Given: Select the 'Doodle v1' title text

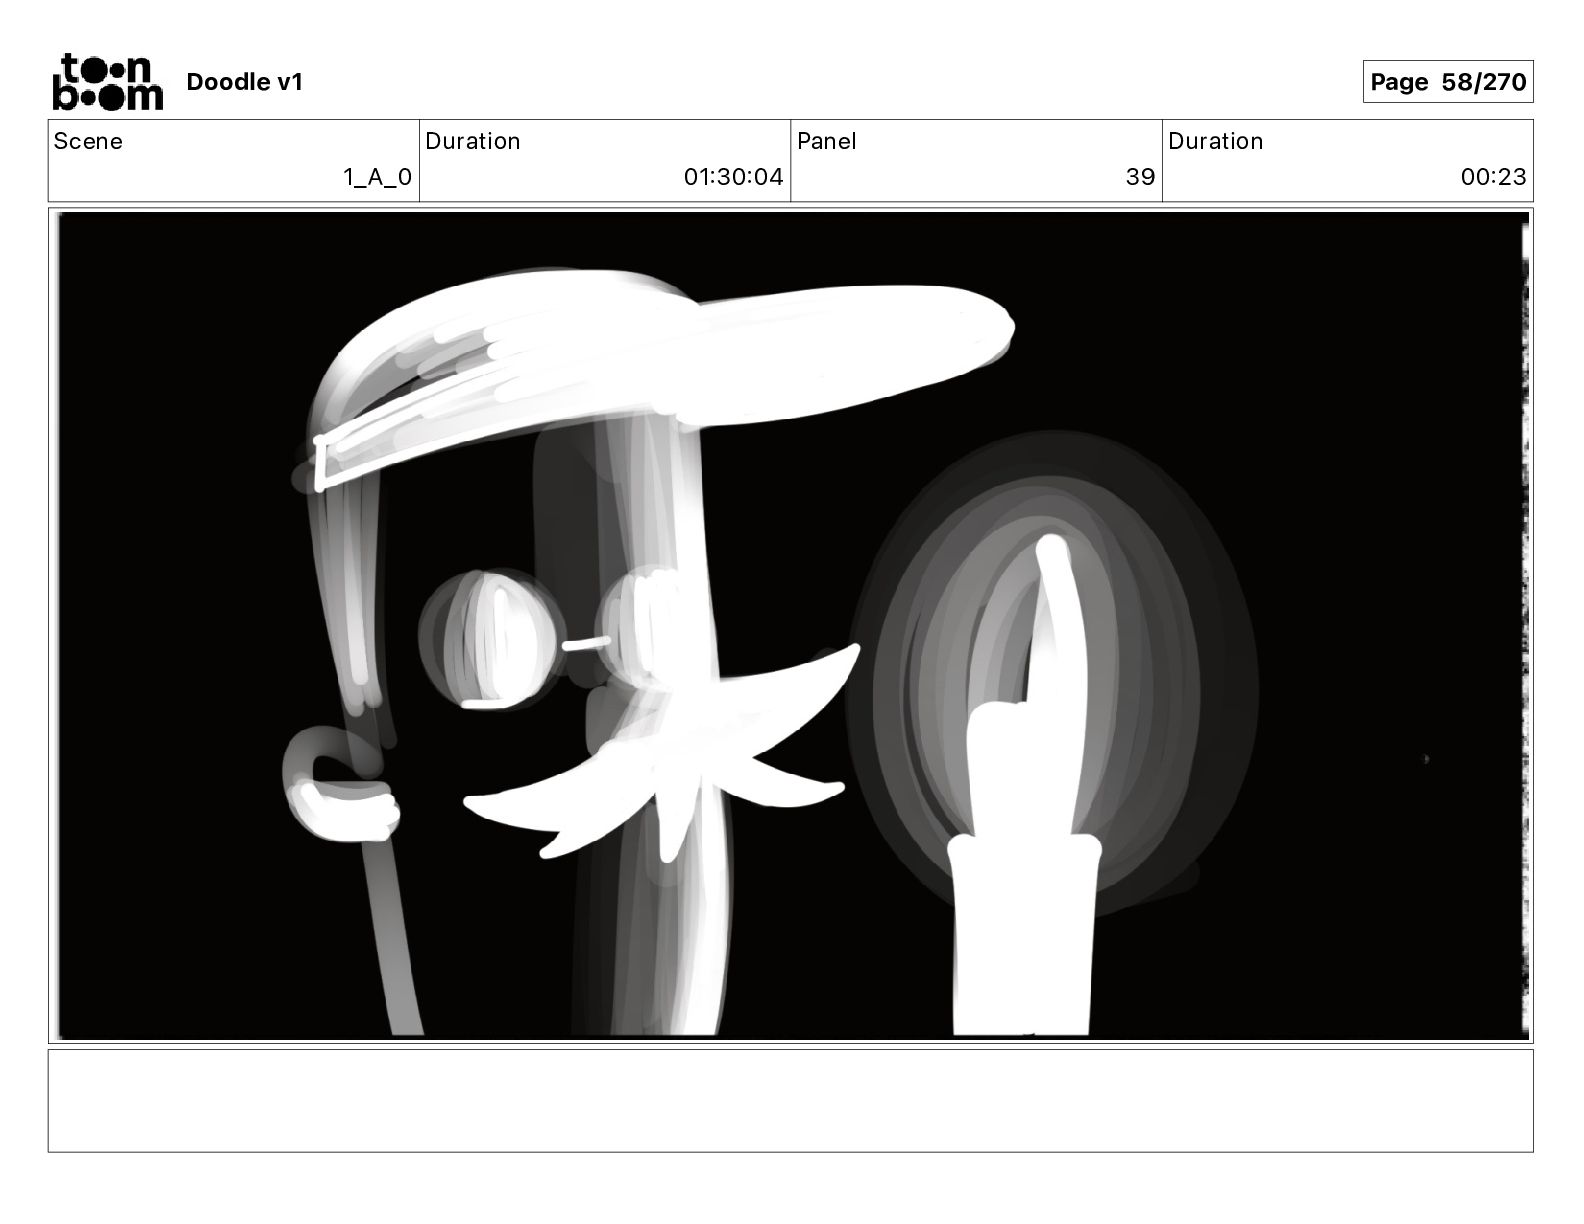Looking at the screenshot, I should 244,82.
